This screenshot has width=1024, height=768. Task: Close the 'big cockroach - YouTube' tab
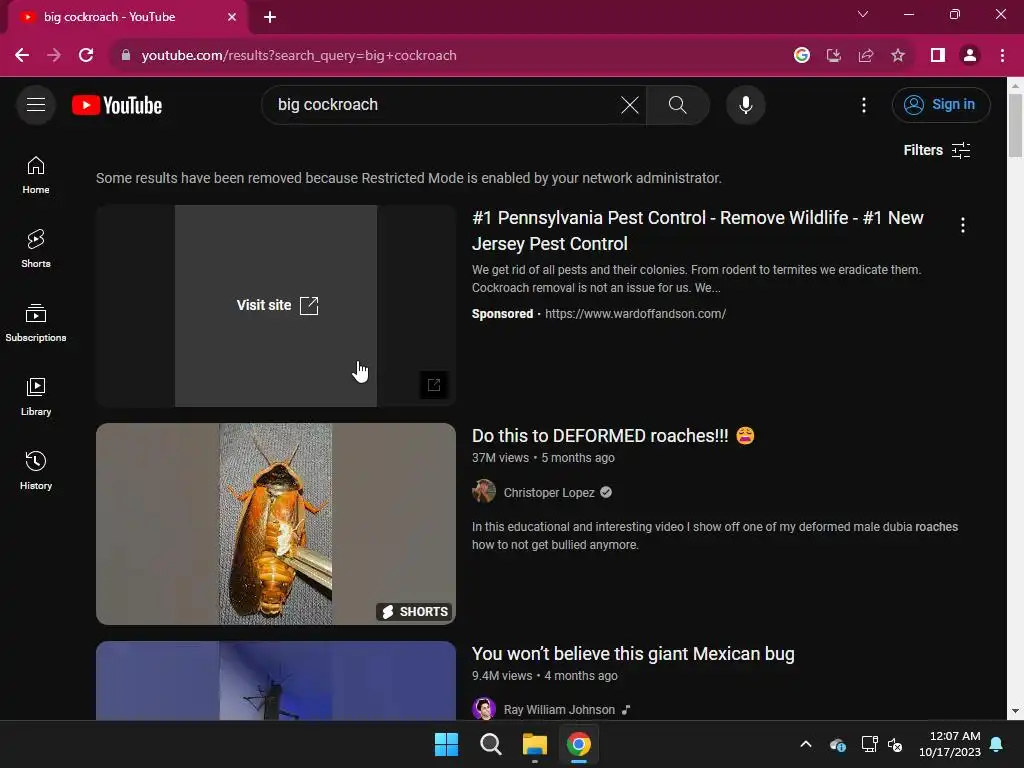(232, 17)
